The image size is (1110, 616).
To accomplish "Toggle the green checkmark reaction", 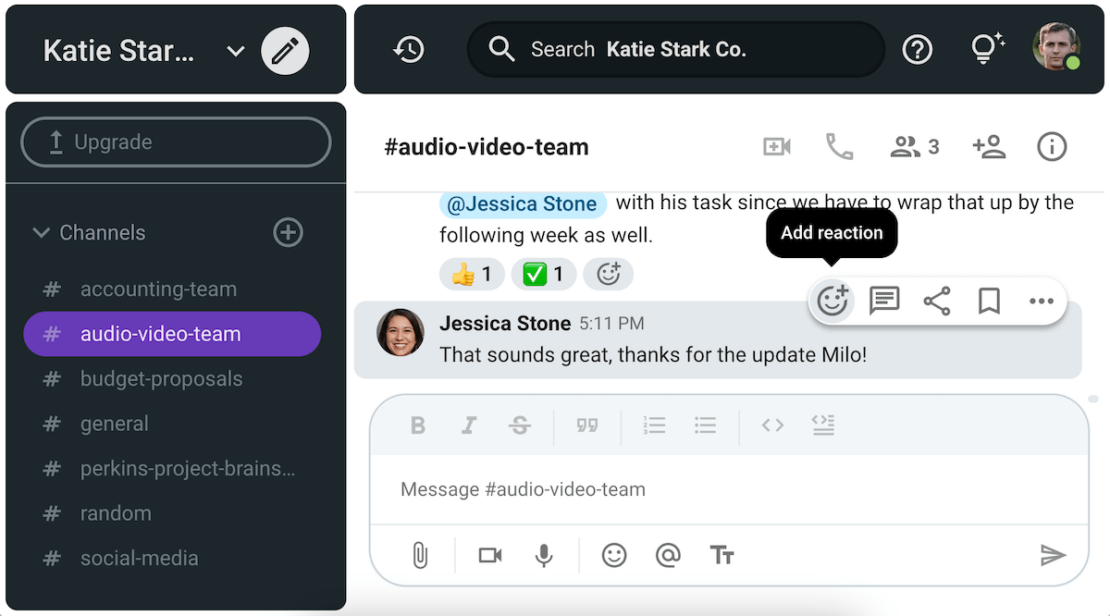I will [544, 274].
